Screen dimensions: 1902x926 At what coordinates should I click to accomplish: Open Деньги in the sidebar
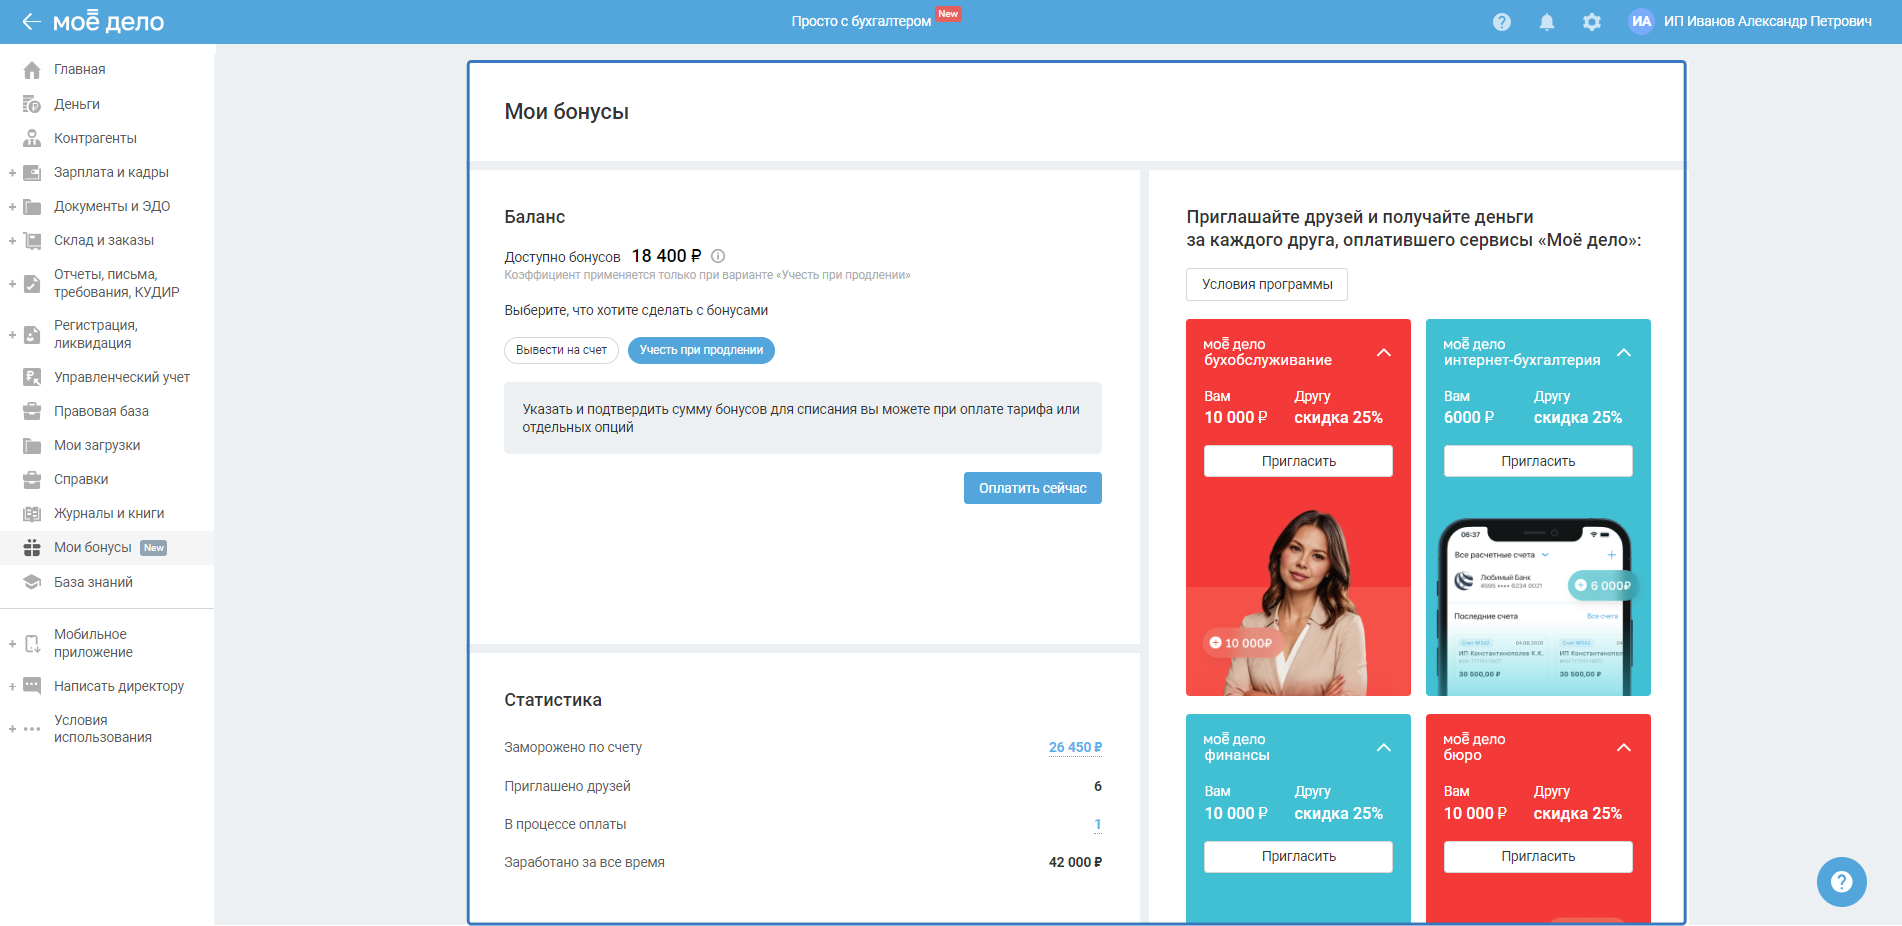[77, 104]
